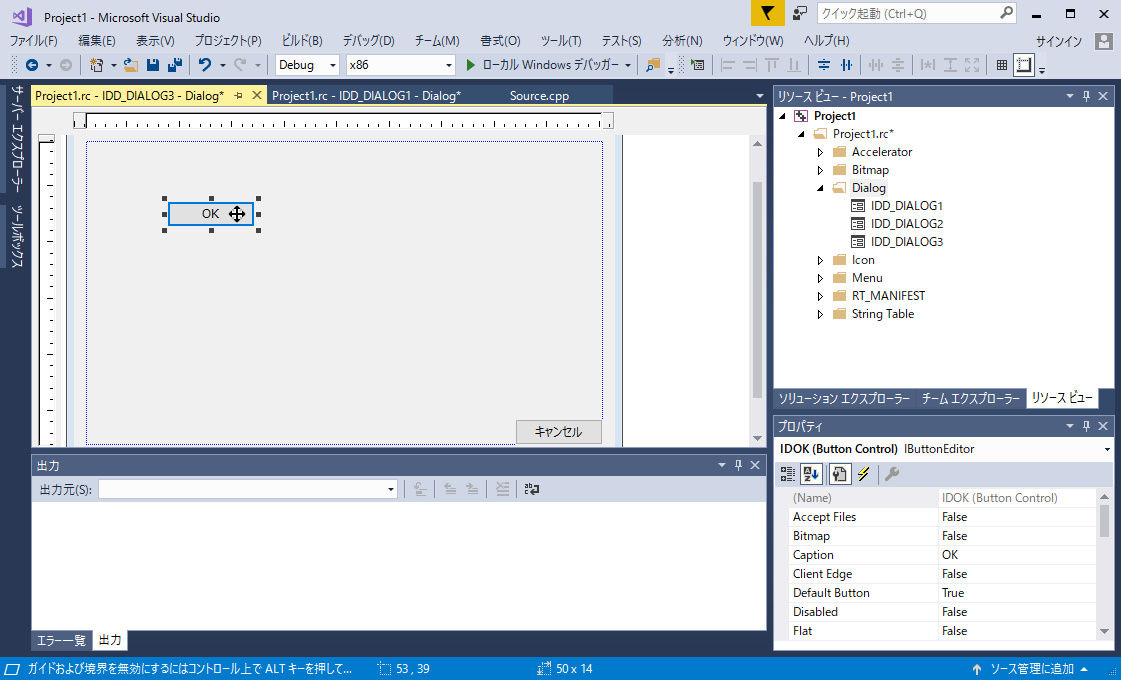Switch the property grid to categorized view

point(788,473)
